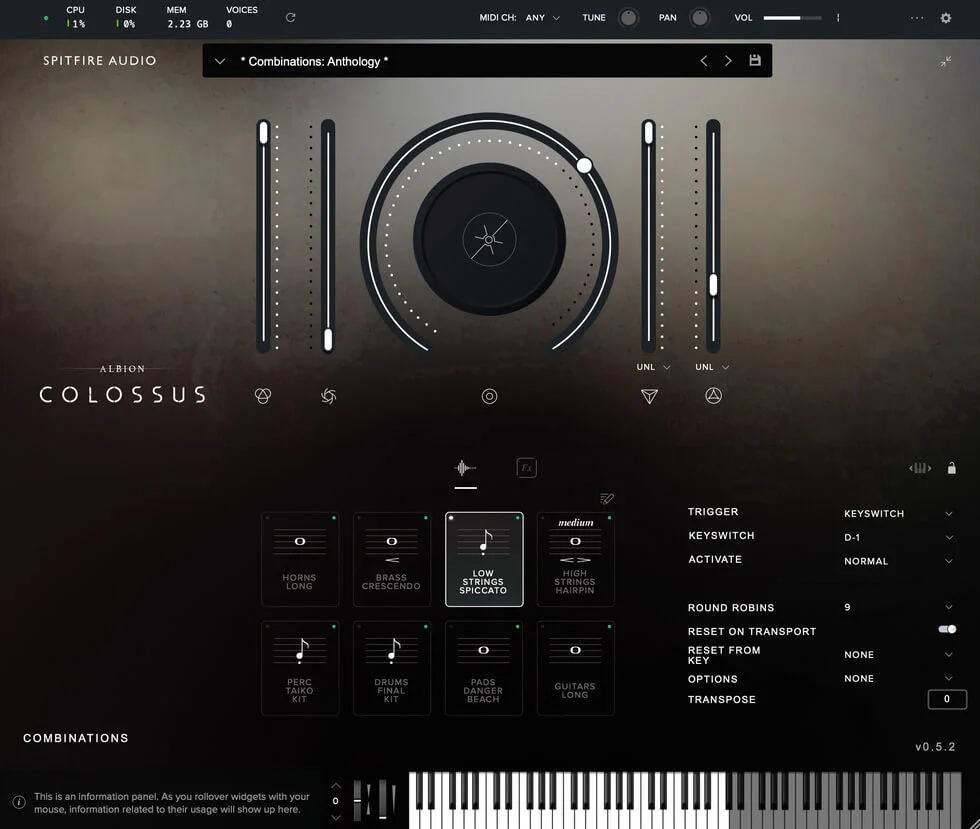Click the TUNE knob

click(628, 18)
